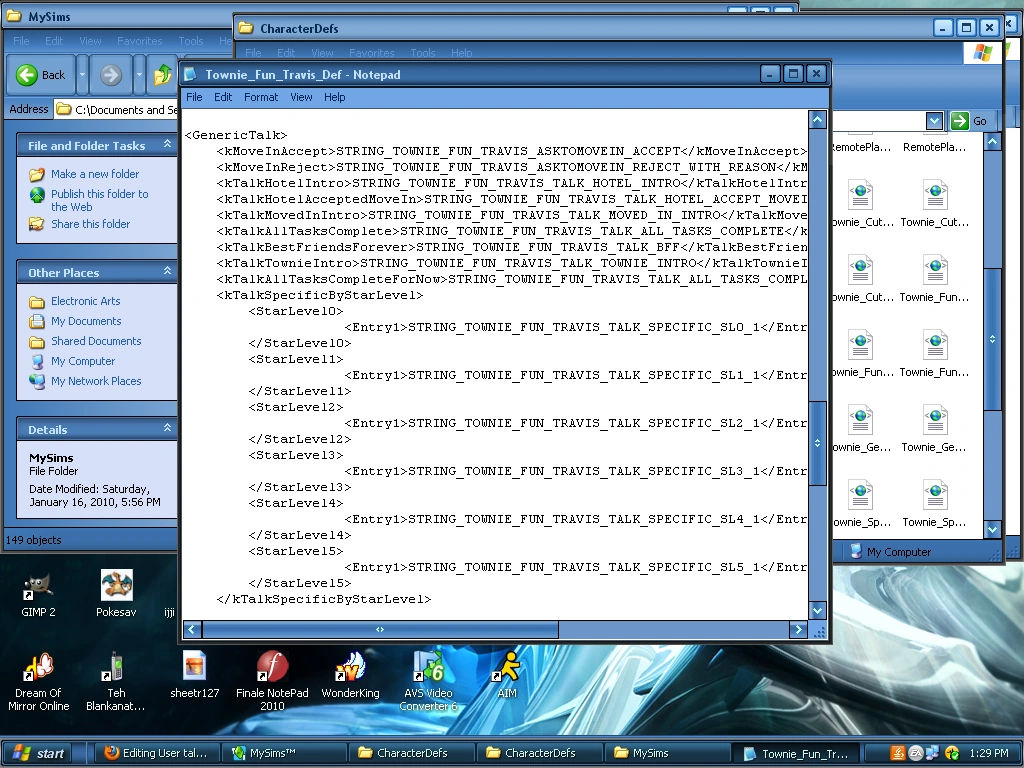This screenshot has height=768, width=1024.
Task: Collapse the Other Places panel
Action: click(x=167, y=270)
